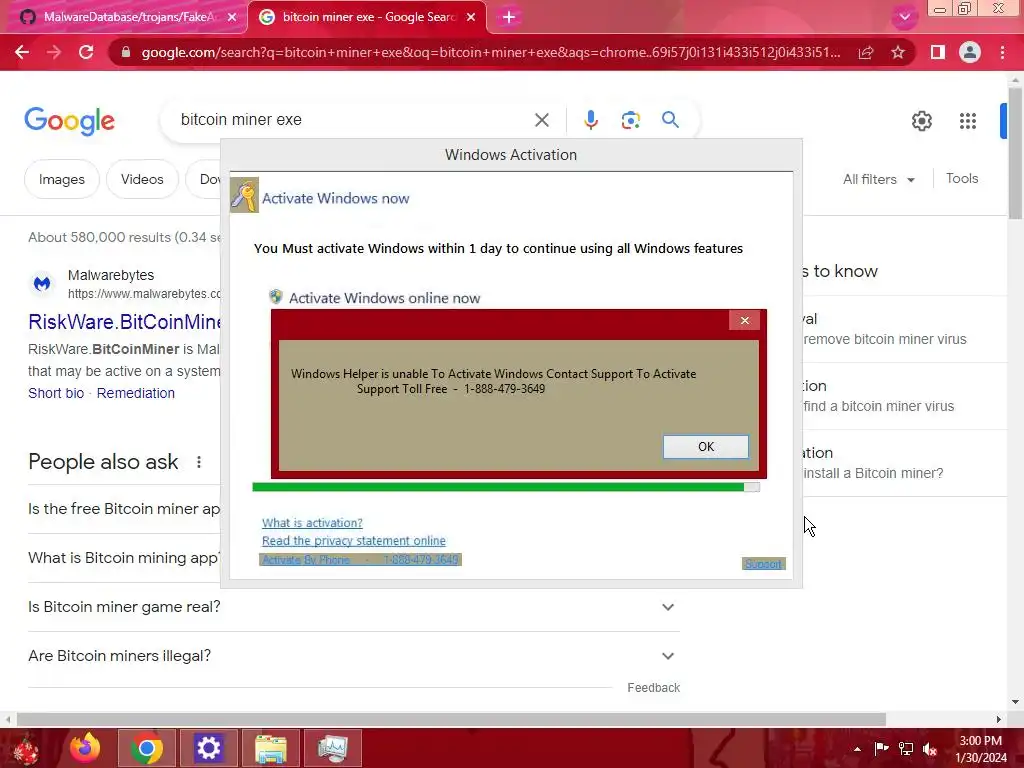Open the monitor app in the taskbar

[x=332, y=748]
